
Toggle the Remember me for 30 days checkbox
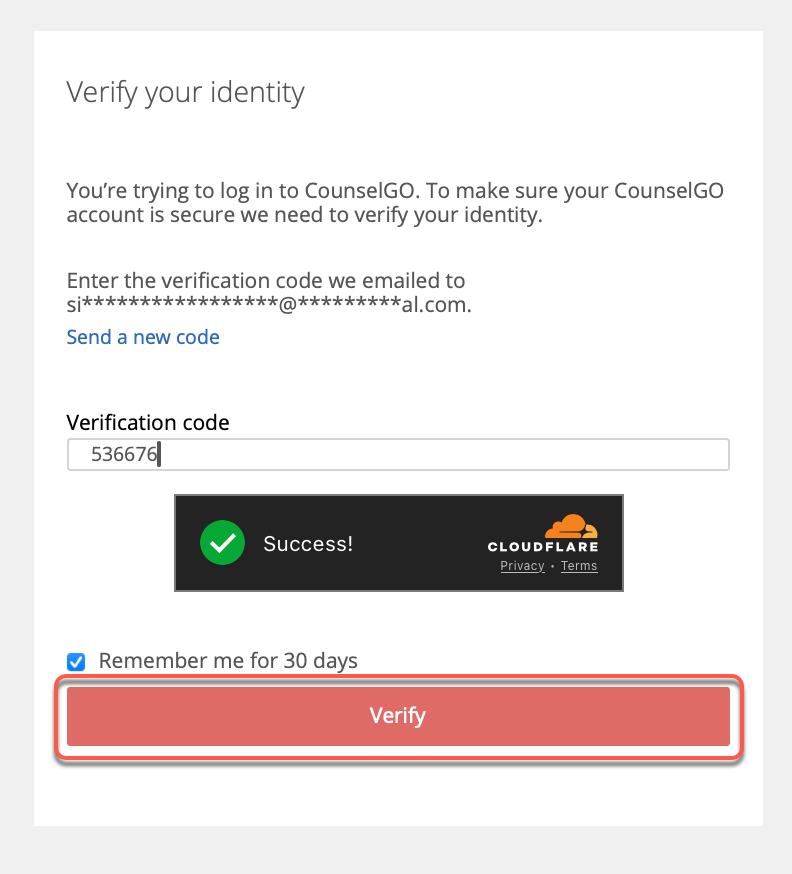click(76, 661)
